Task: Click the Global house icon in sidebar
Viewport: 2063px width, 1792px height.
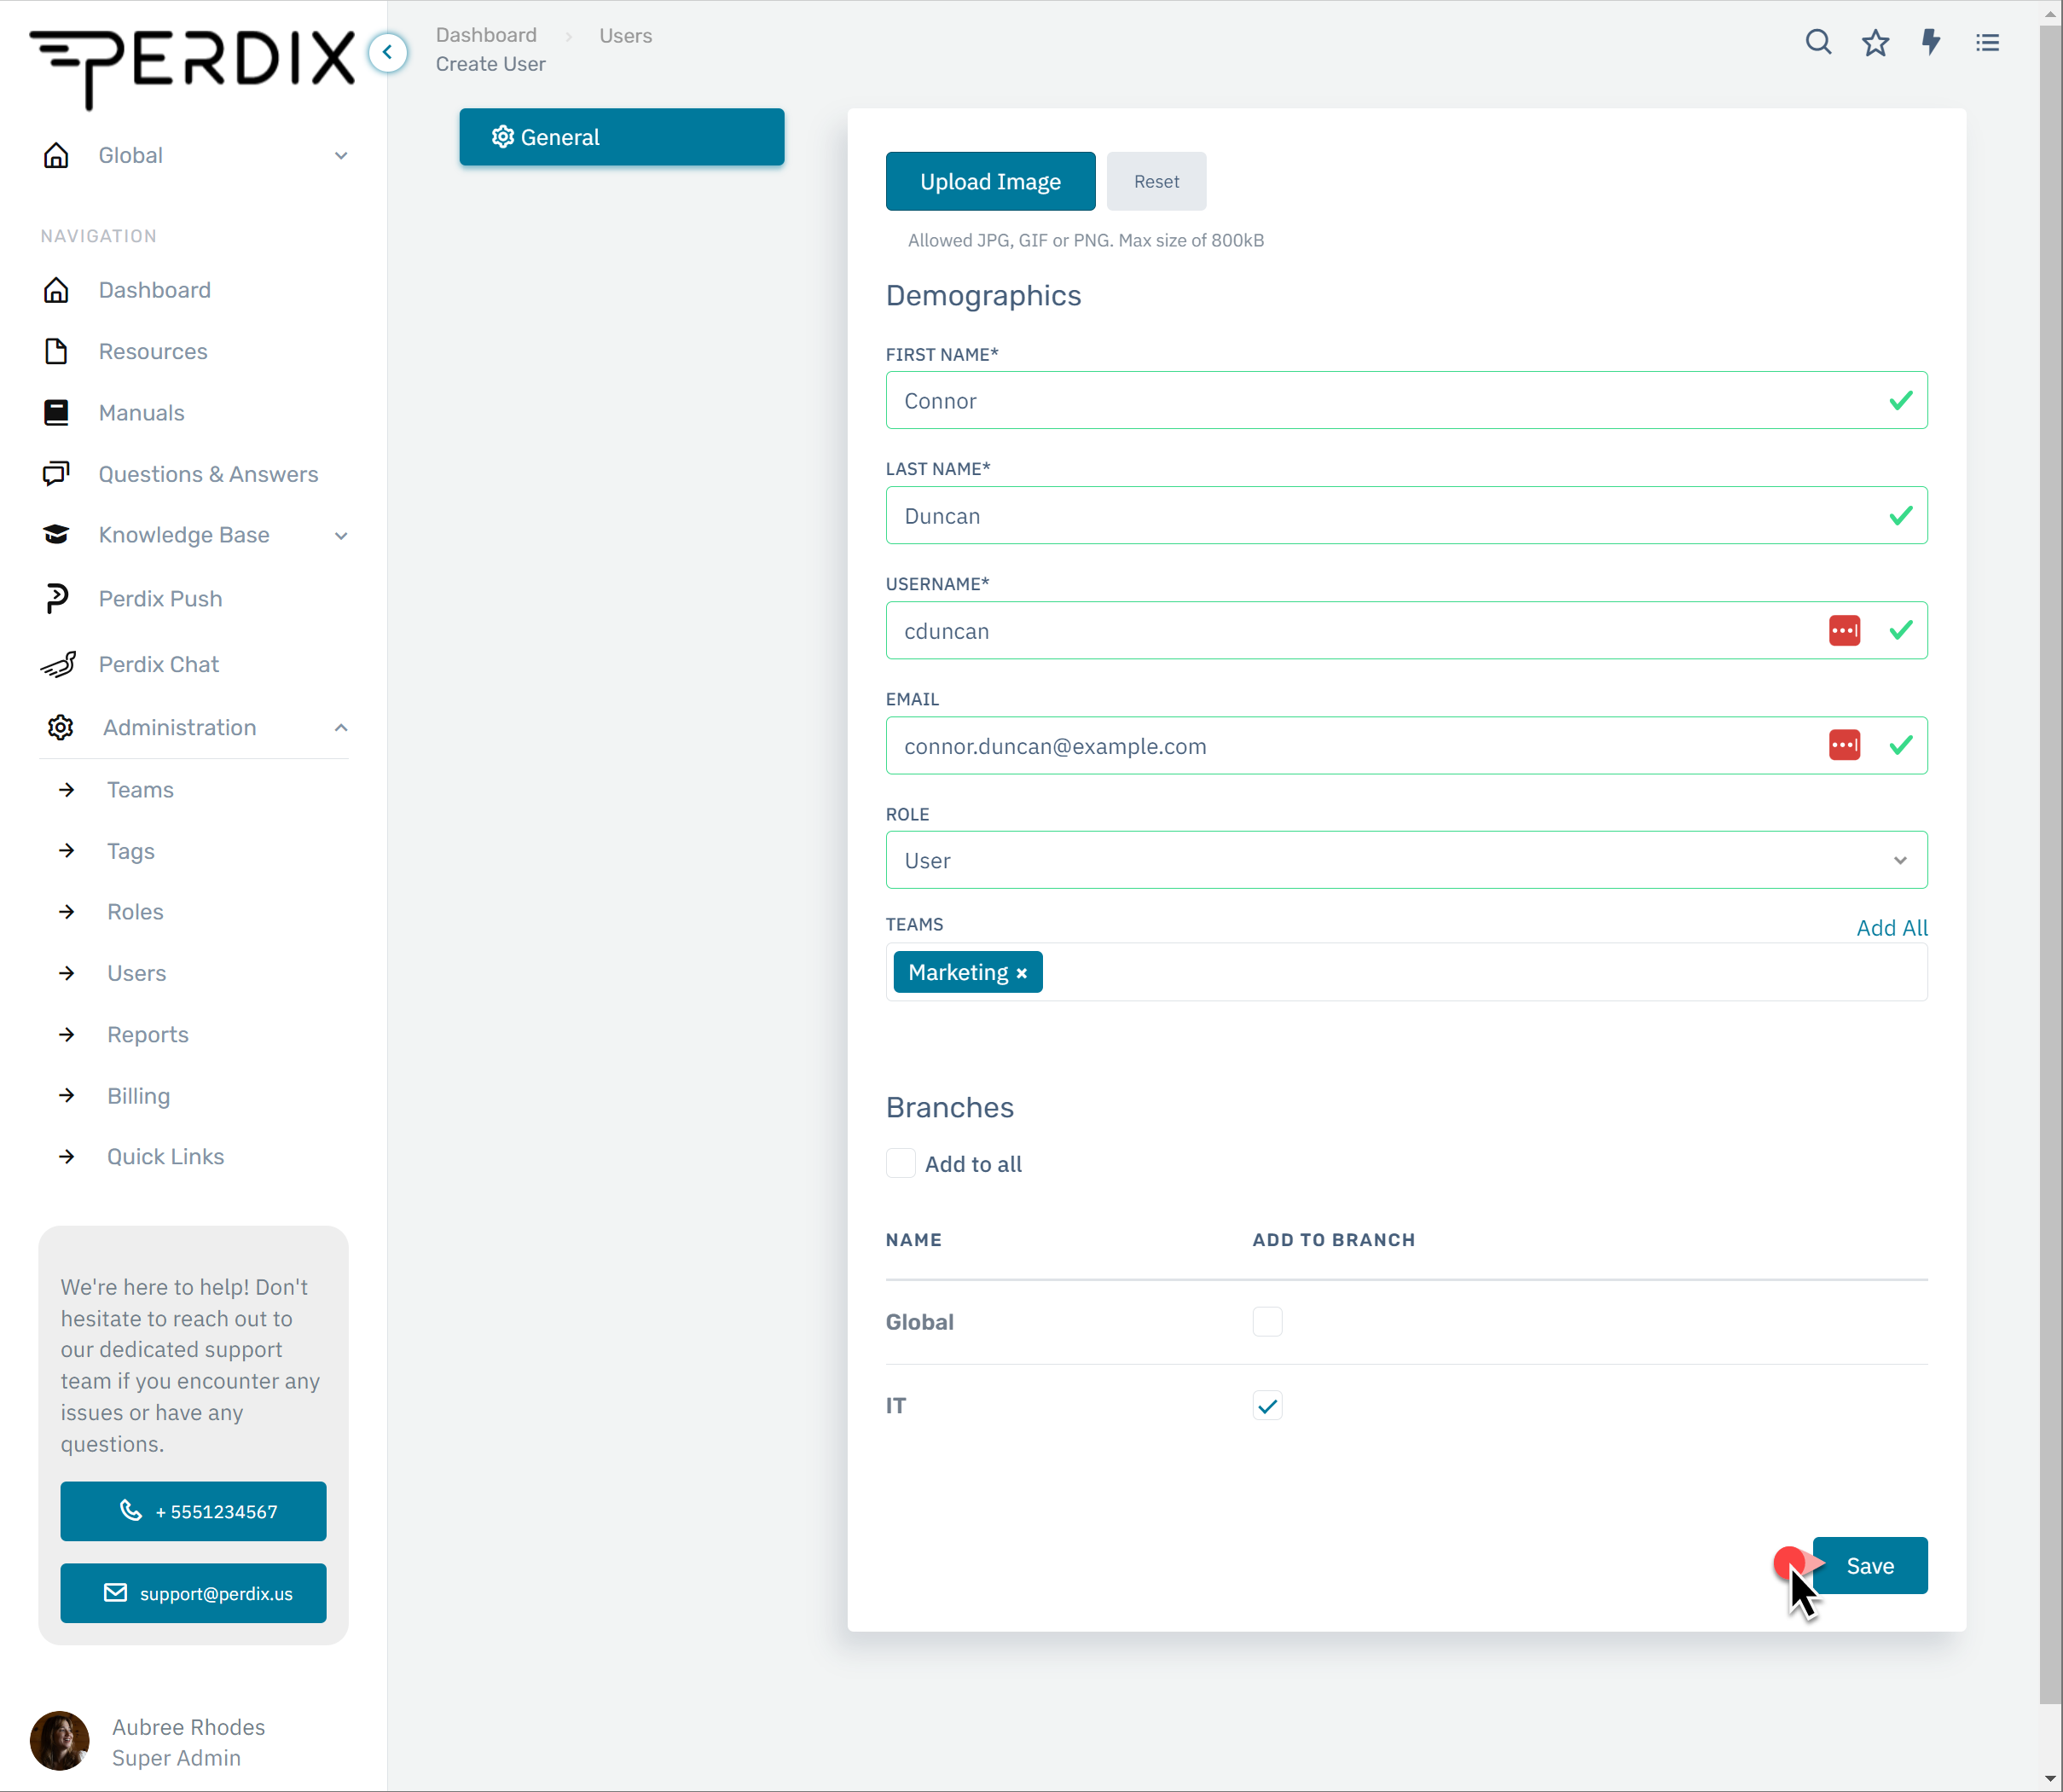Action: tap(57, 155)
